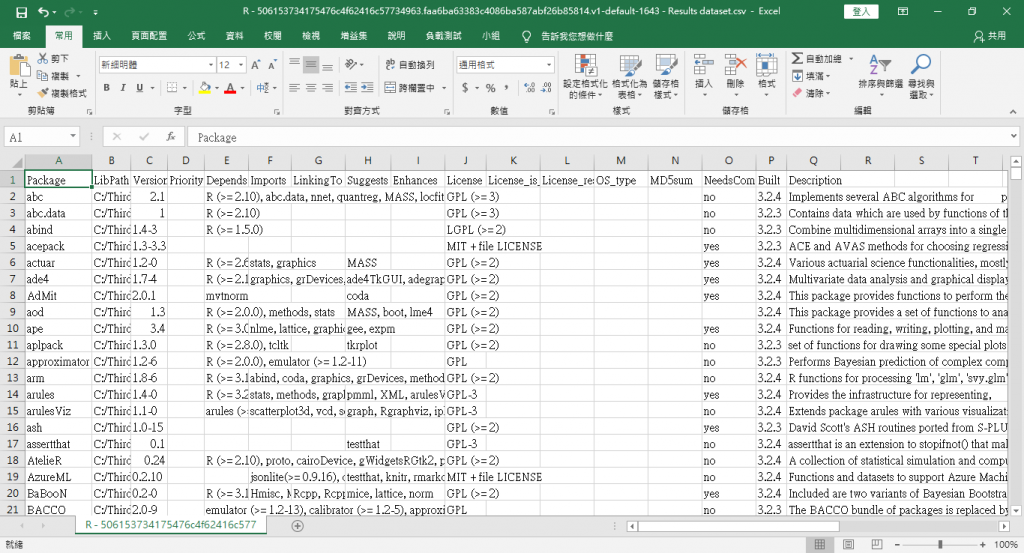Click the Undo arrow icon

click(x=44, y=12)
